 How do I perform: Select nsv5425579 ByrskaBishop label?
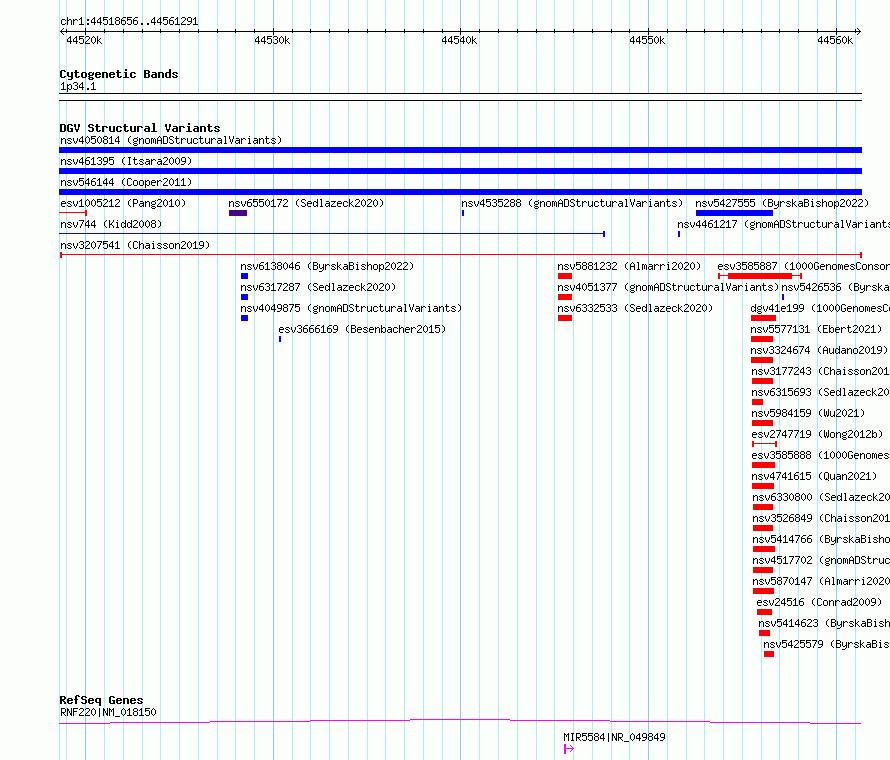point(826,644)
